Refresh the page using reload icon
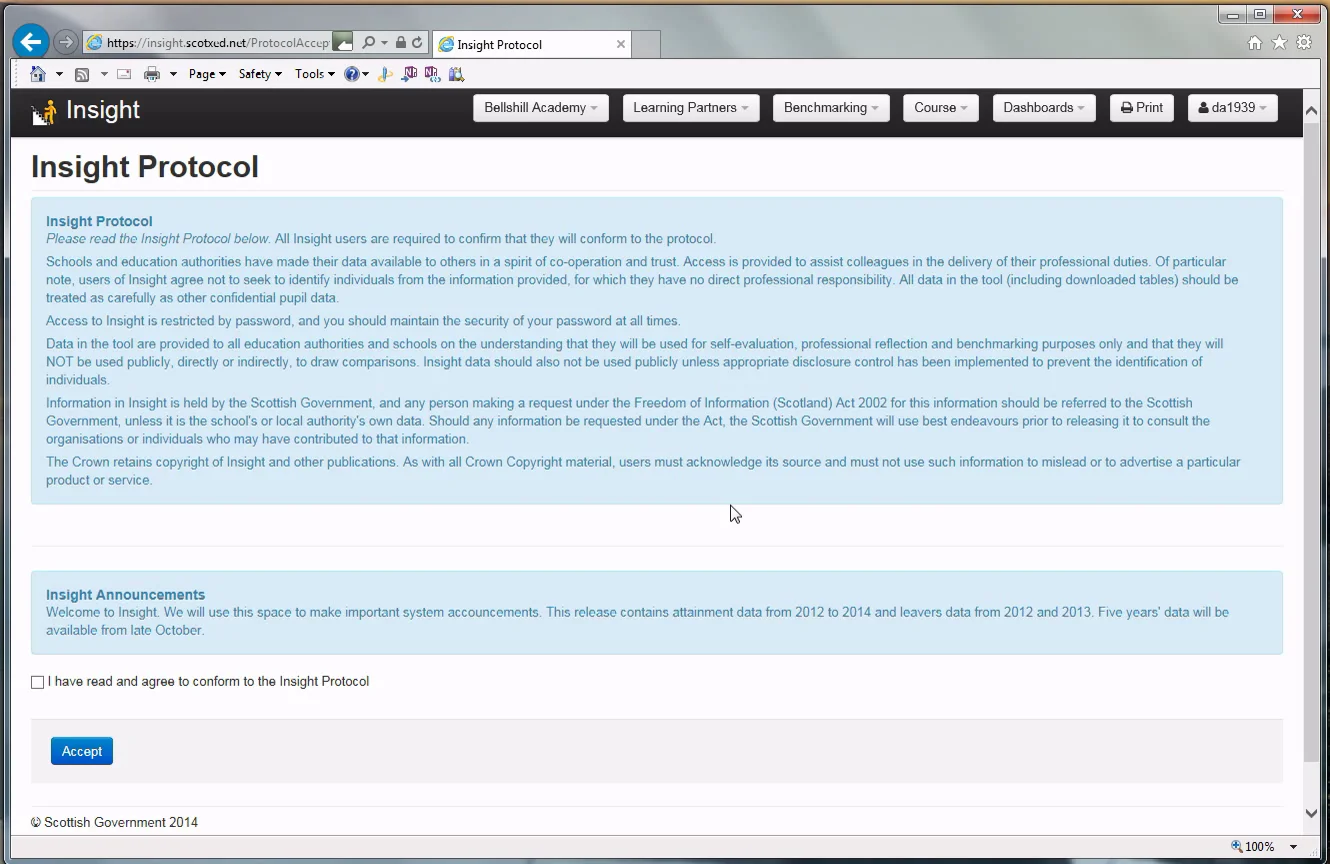The height and width of the screenshot is (864, 1330). [x=417, y=43]
